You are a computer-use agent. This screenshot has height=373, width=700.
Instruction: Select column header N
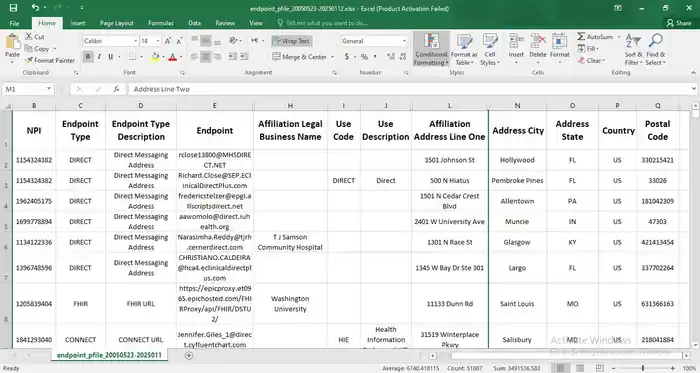pos(517,106)
